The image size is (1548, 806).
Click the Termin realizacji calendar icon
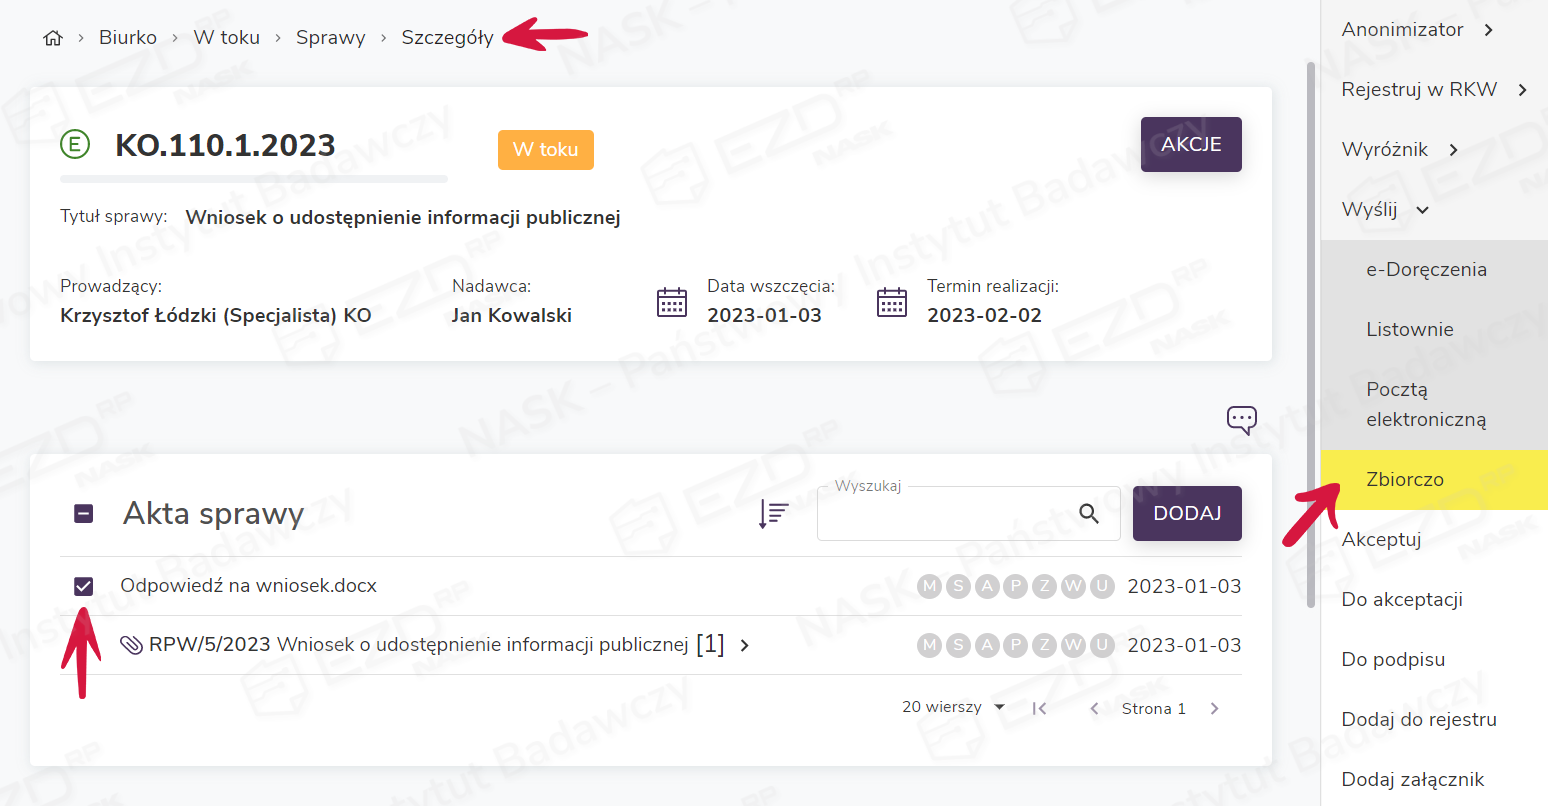(892, 301)
